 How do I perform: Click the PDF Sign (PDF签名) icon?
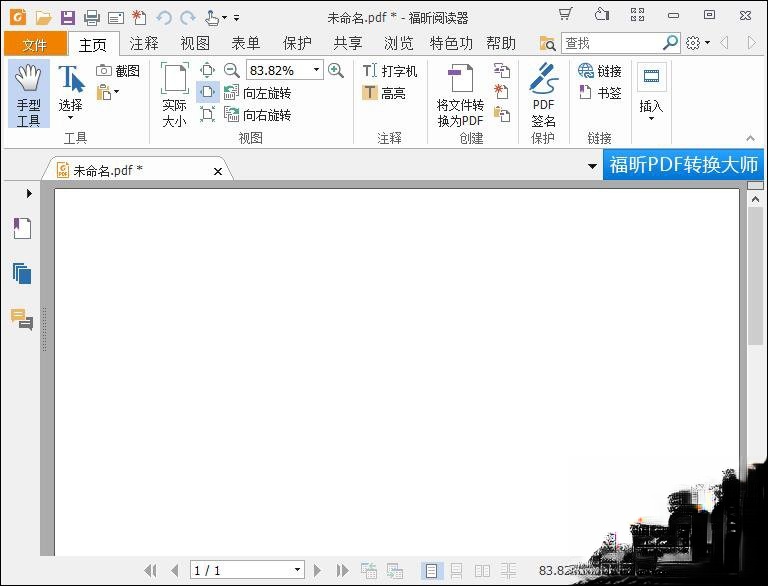point(543,94)
